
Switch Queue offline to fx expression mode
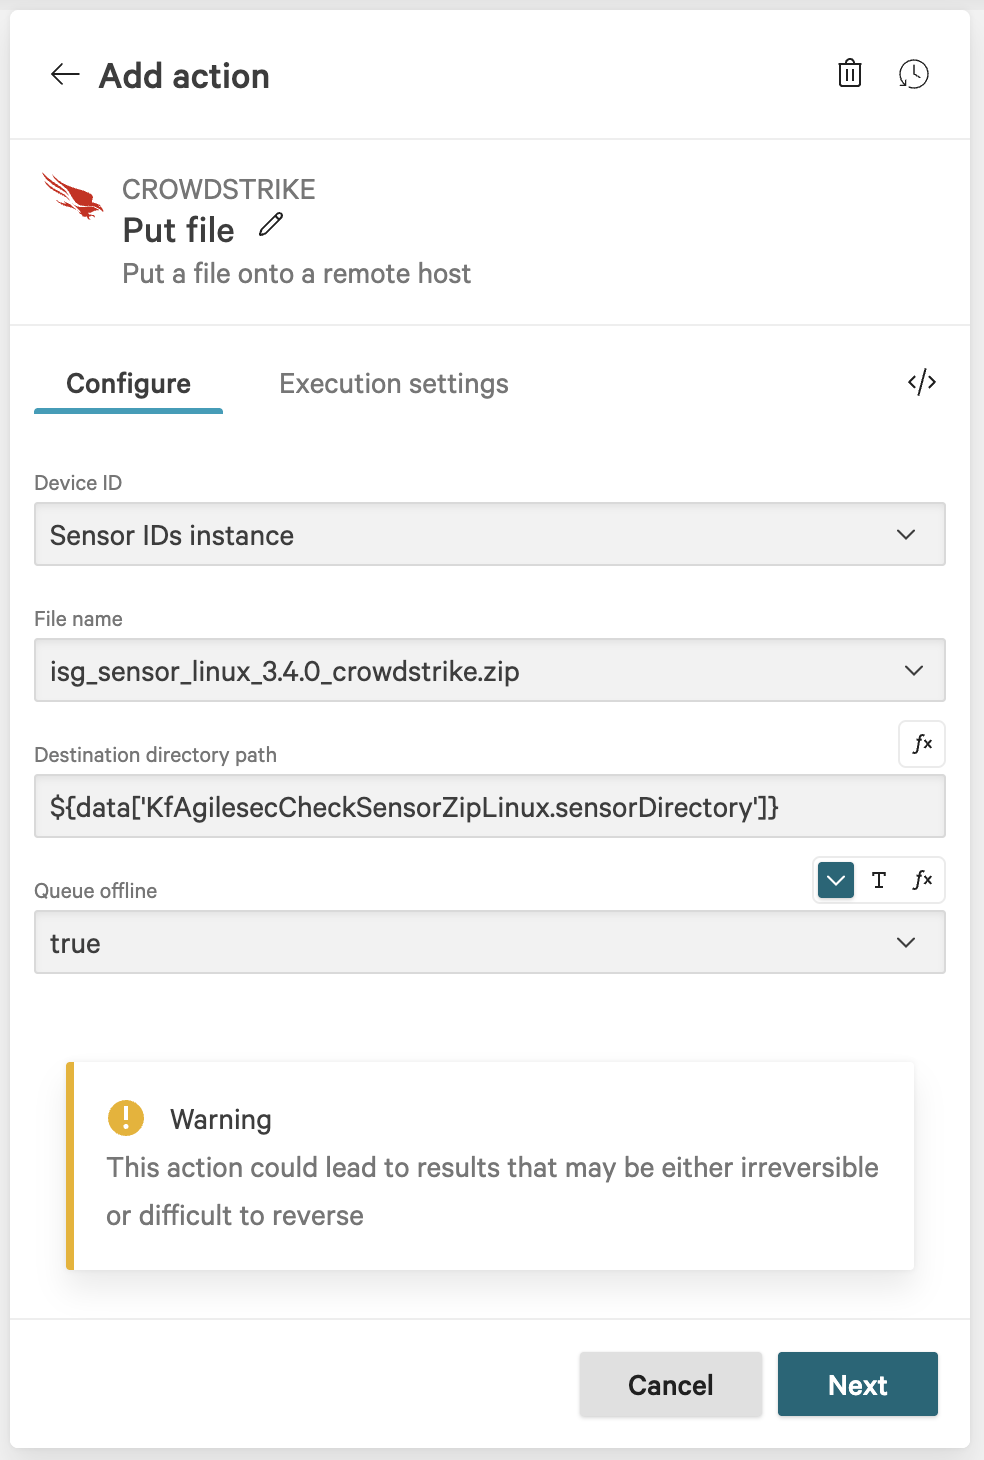click(x=921, y=880)
